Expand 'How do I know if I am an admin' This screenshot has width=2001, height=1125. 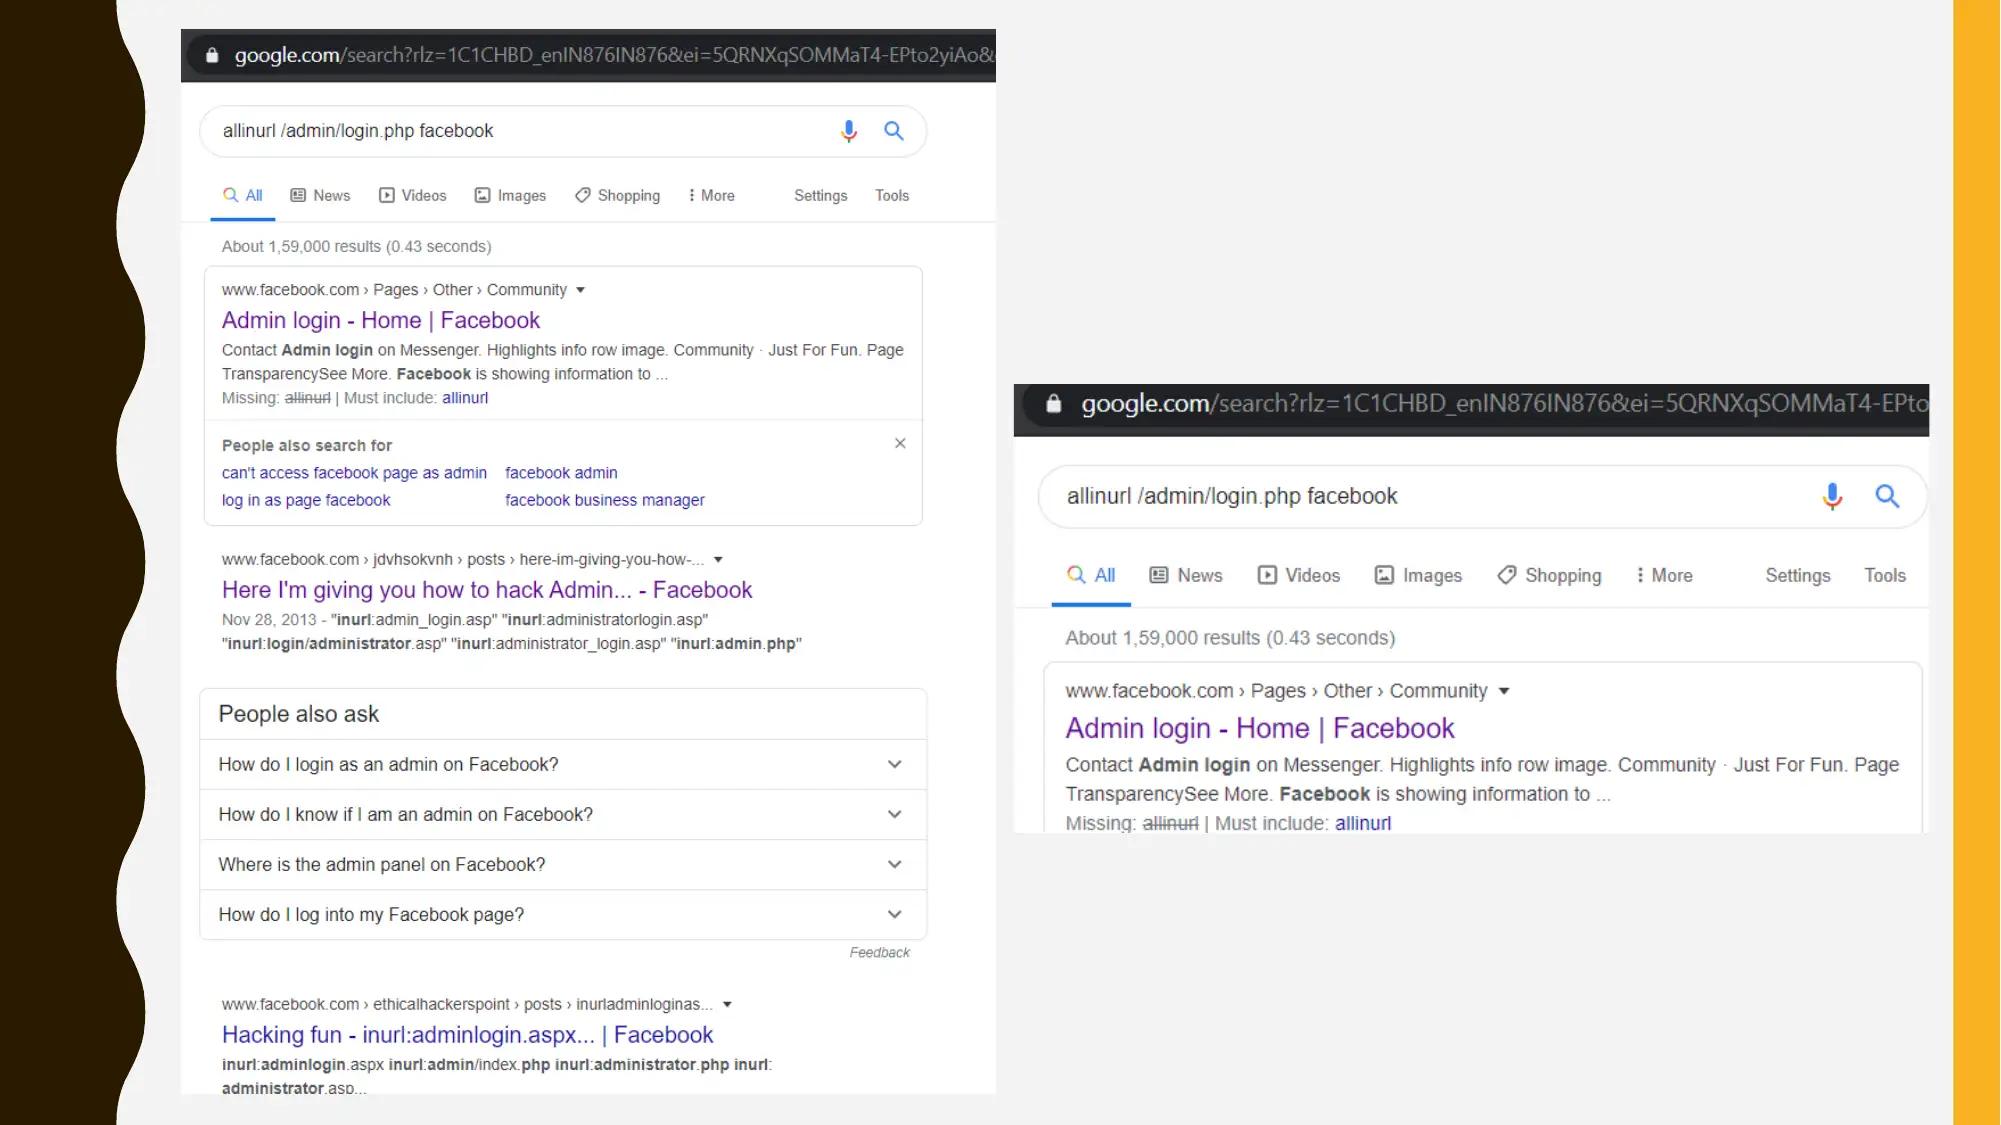[x=563, y=814]
